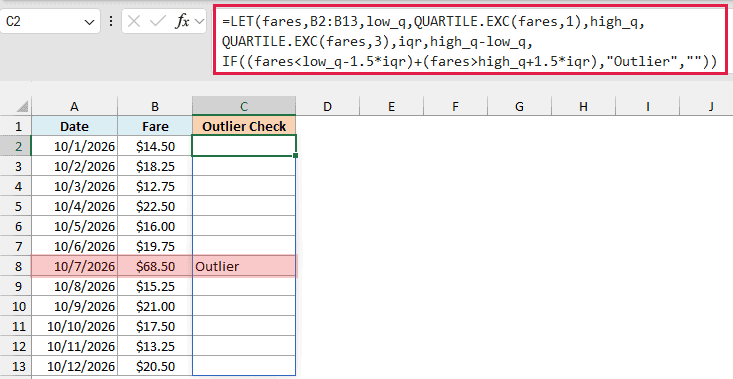Select column F header
733x379 pixels.
(x=455, y=107)
